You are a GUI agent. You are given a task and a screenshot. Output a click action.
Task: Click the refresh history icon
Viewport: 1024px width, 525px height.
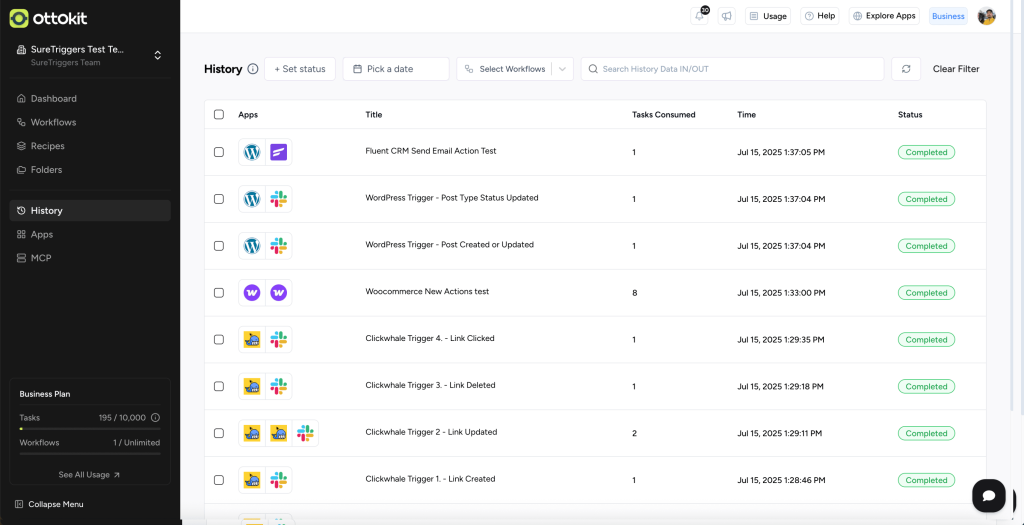tap(906, 69)
